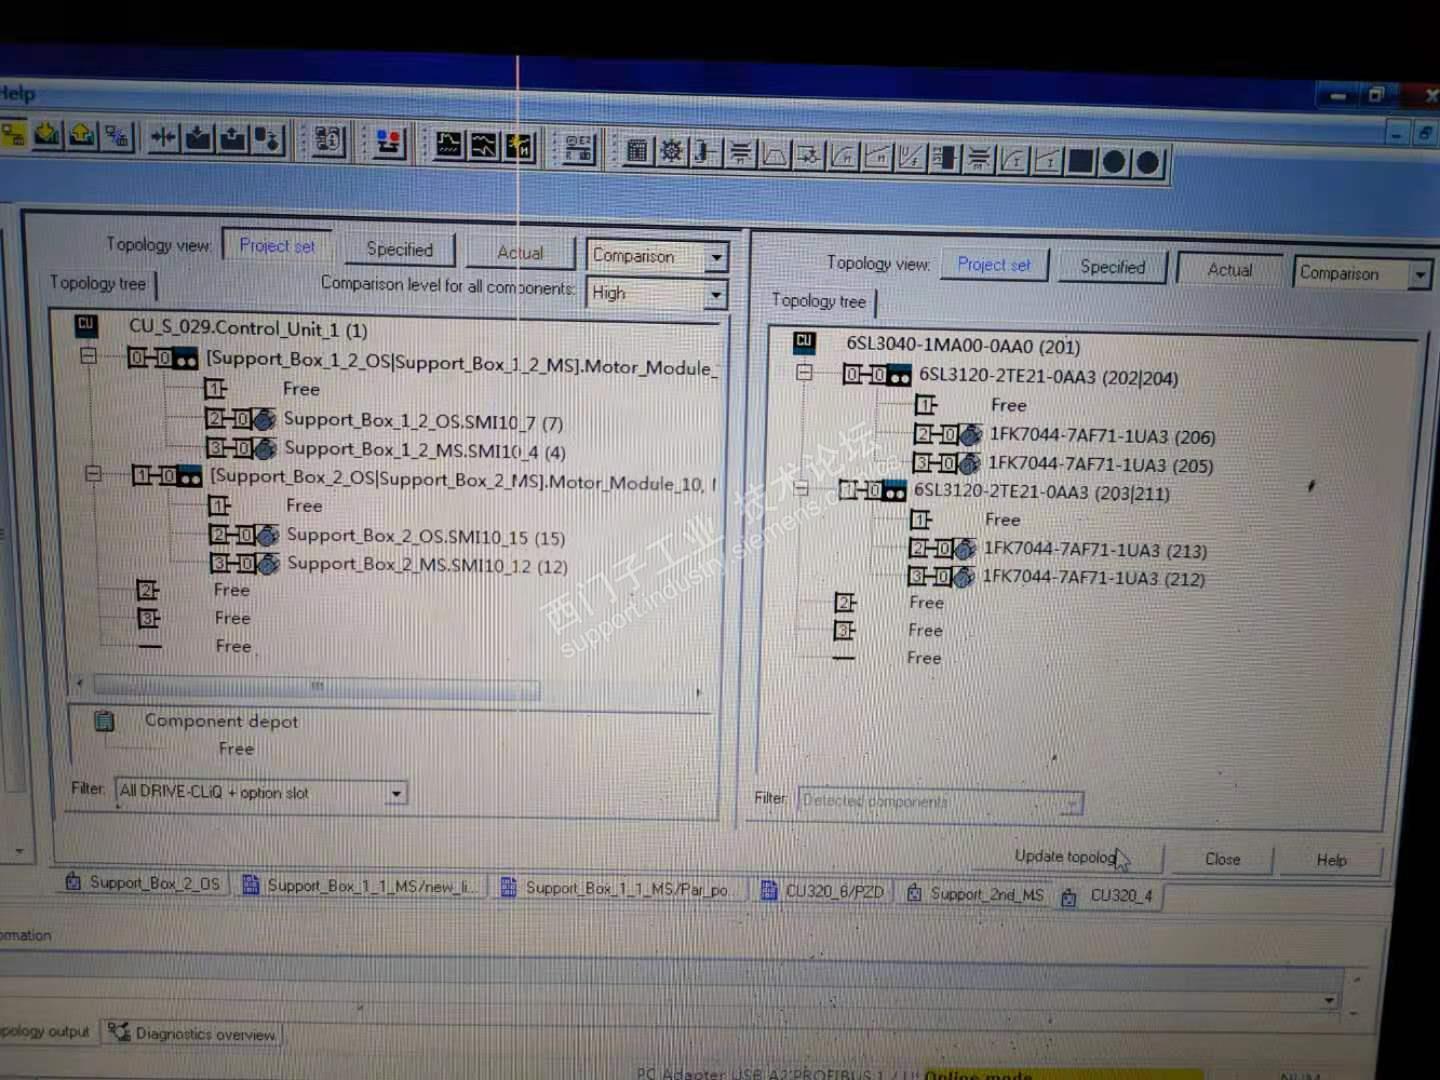Viewport: 1440px width, 1080px height.
Task: Toggle Project set in the right topology view
Action: [x=994, y=265]
